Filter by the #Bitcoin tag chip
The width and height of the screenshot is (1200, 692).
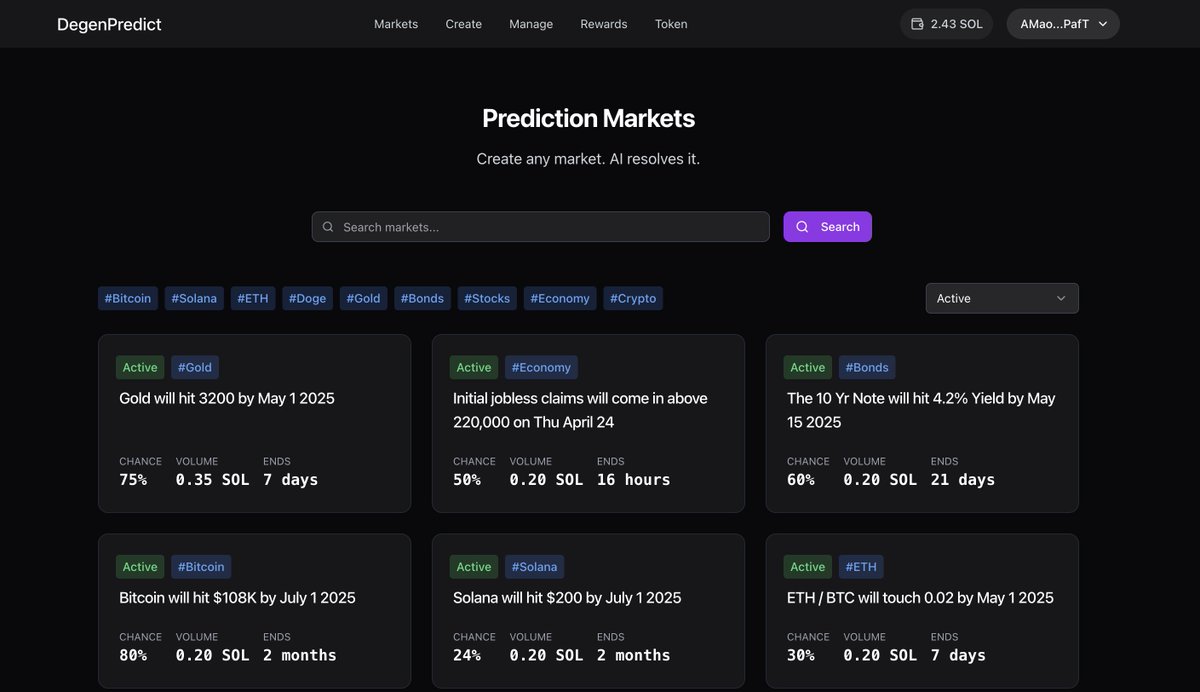(x=128, y=298)
